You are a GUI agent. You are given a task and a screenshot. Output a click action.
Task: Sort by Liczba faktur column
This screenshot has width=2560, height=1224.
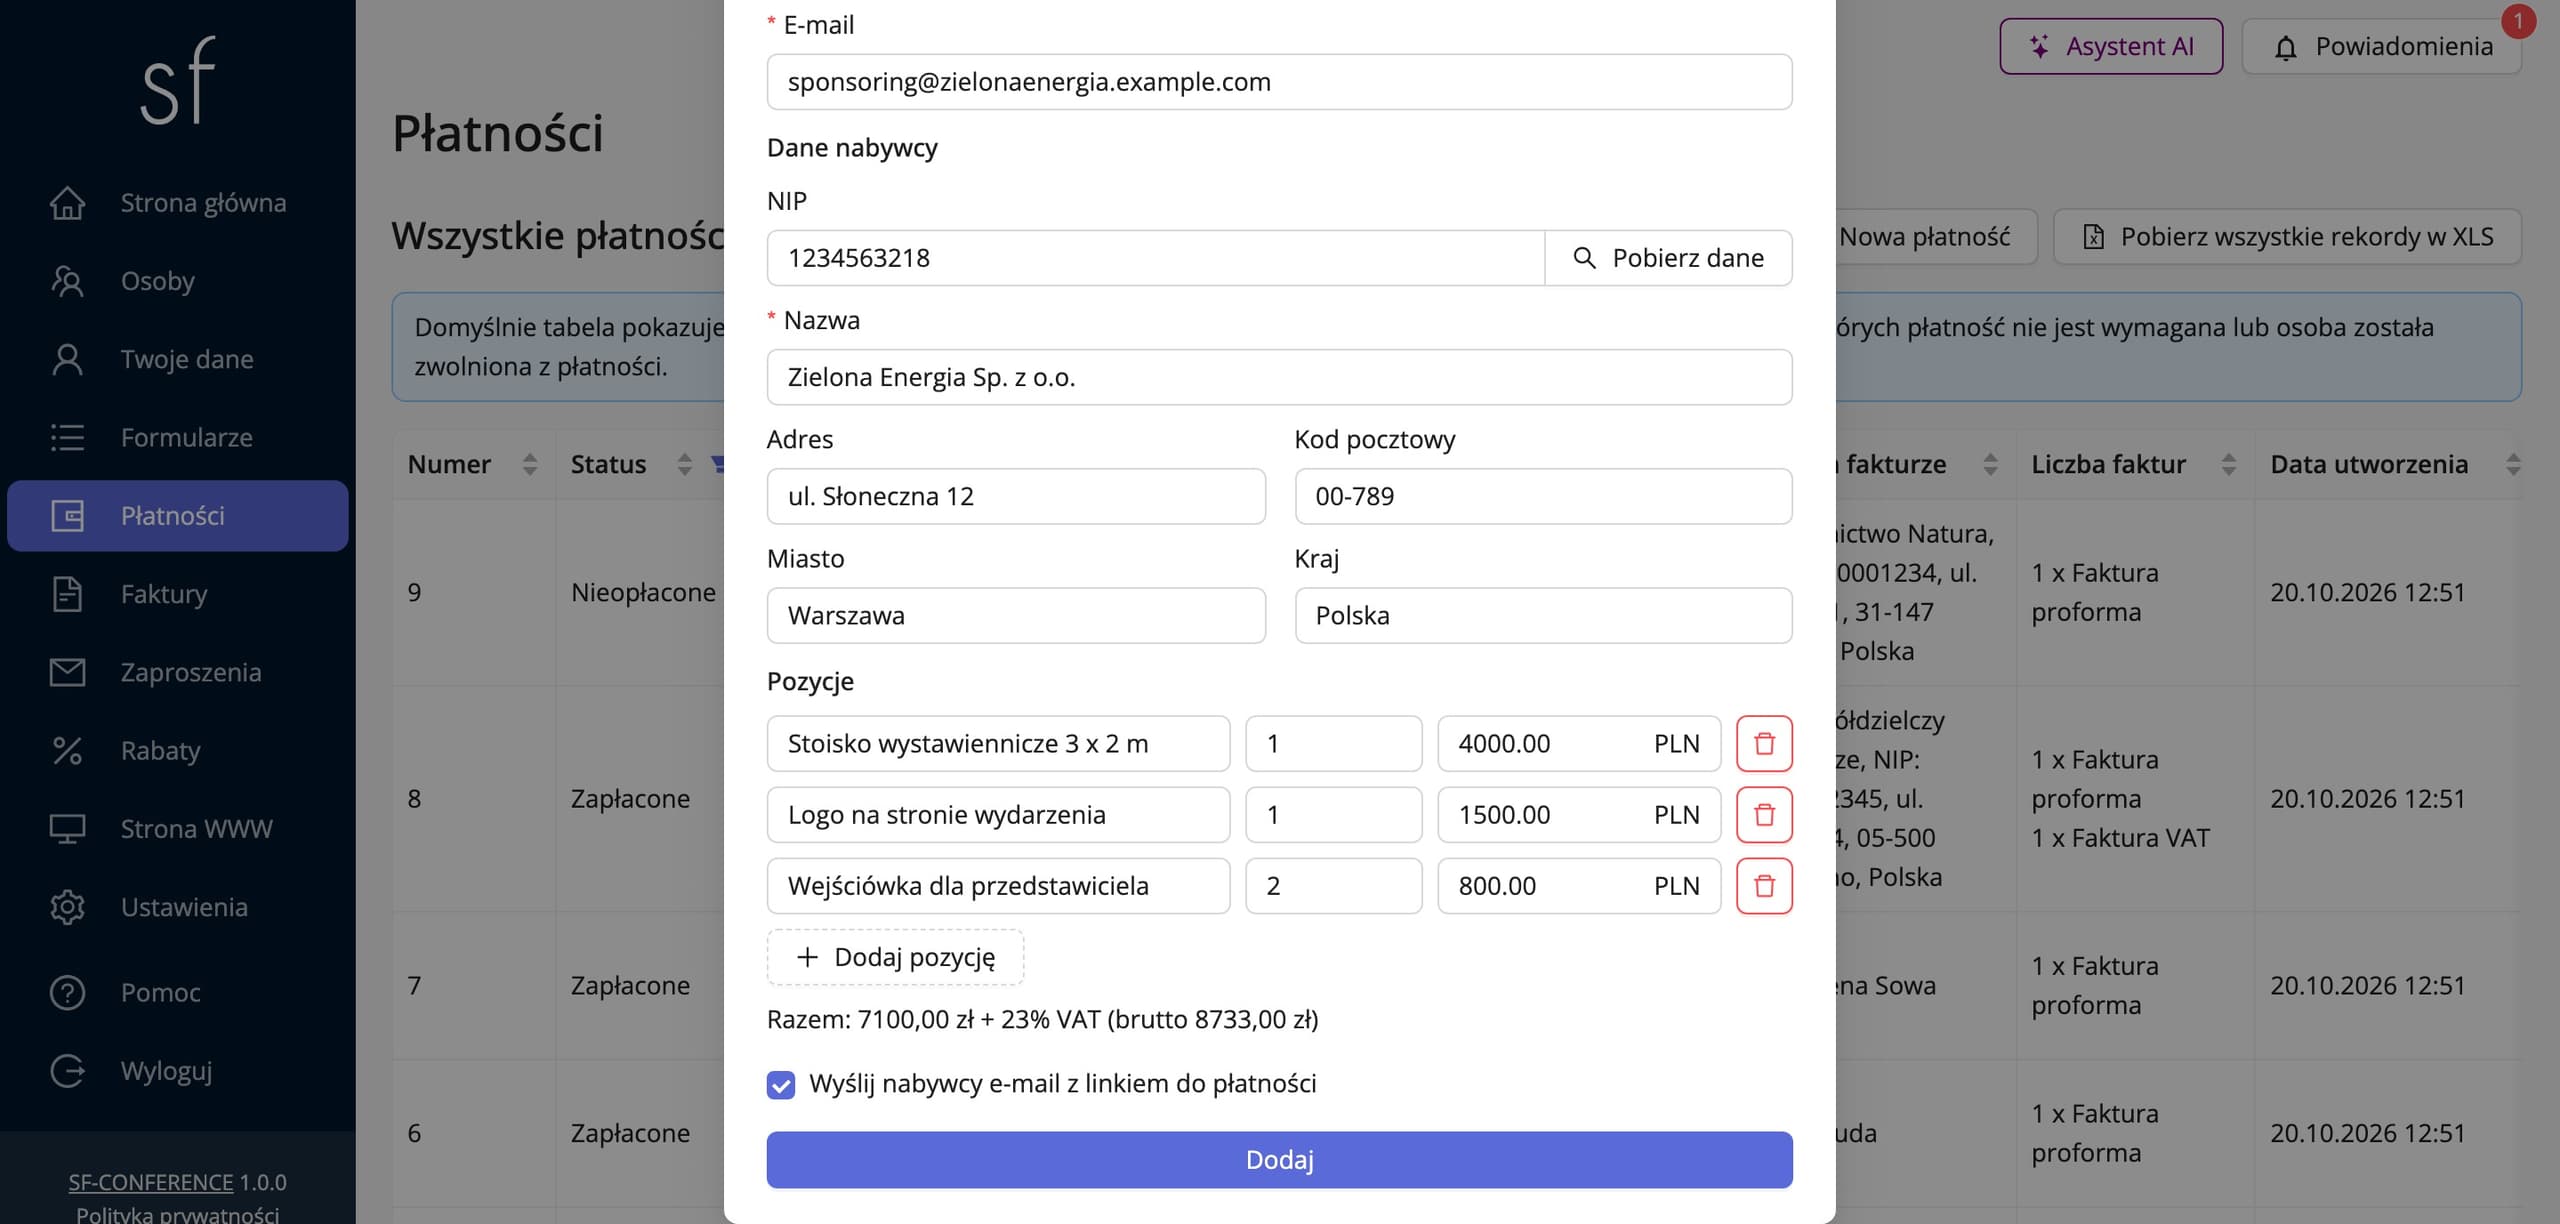pyautogui.click(x=2228, y=464)
